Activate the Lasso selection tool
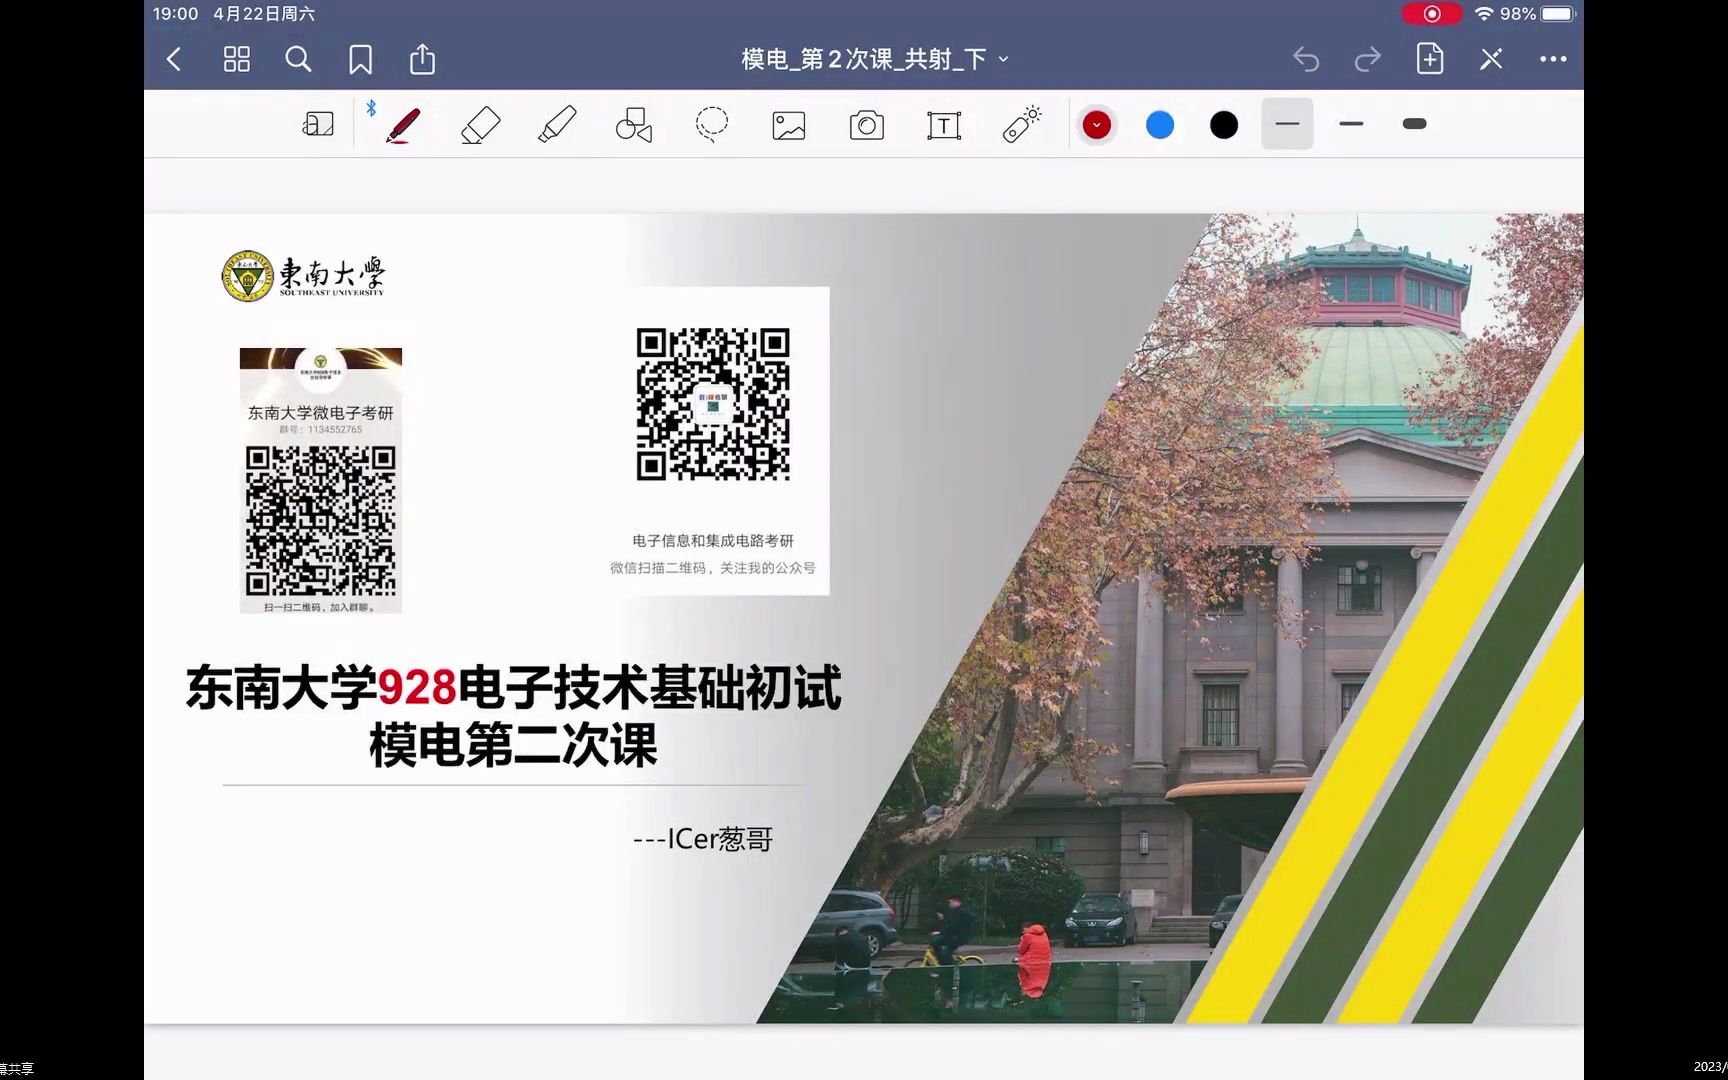This screenshot has height=1080, width=1728. (711, 124)
